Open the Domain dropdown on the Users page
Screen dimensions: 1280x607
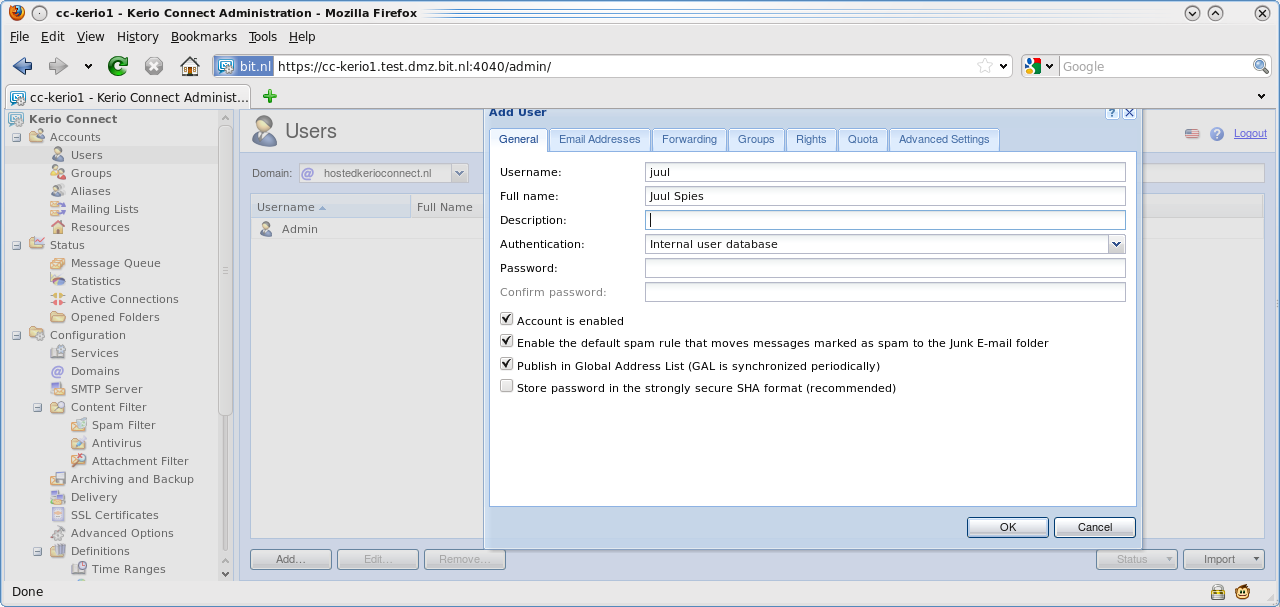(460, 173)
